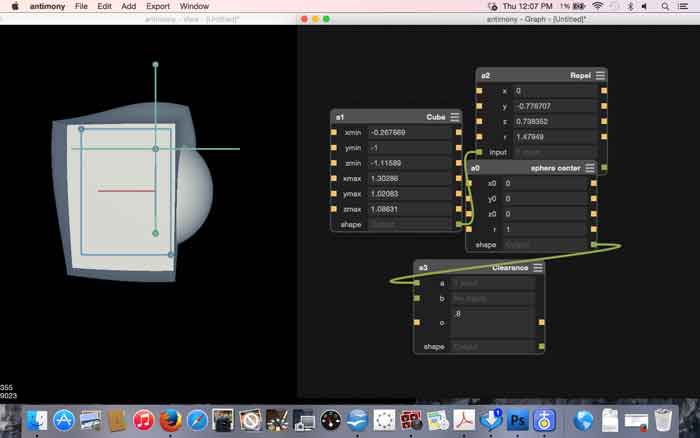Open Photoshop from the dock
The height and width of the screenshot is (438, 700).
(x=518, y=421)
